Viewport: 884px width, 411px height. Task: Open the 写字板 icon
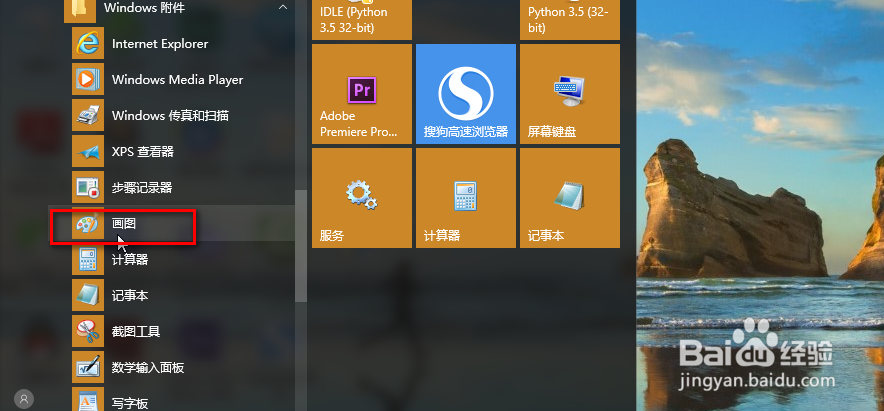pyautogui.click(x=88, y=399)
